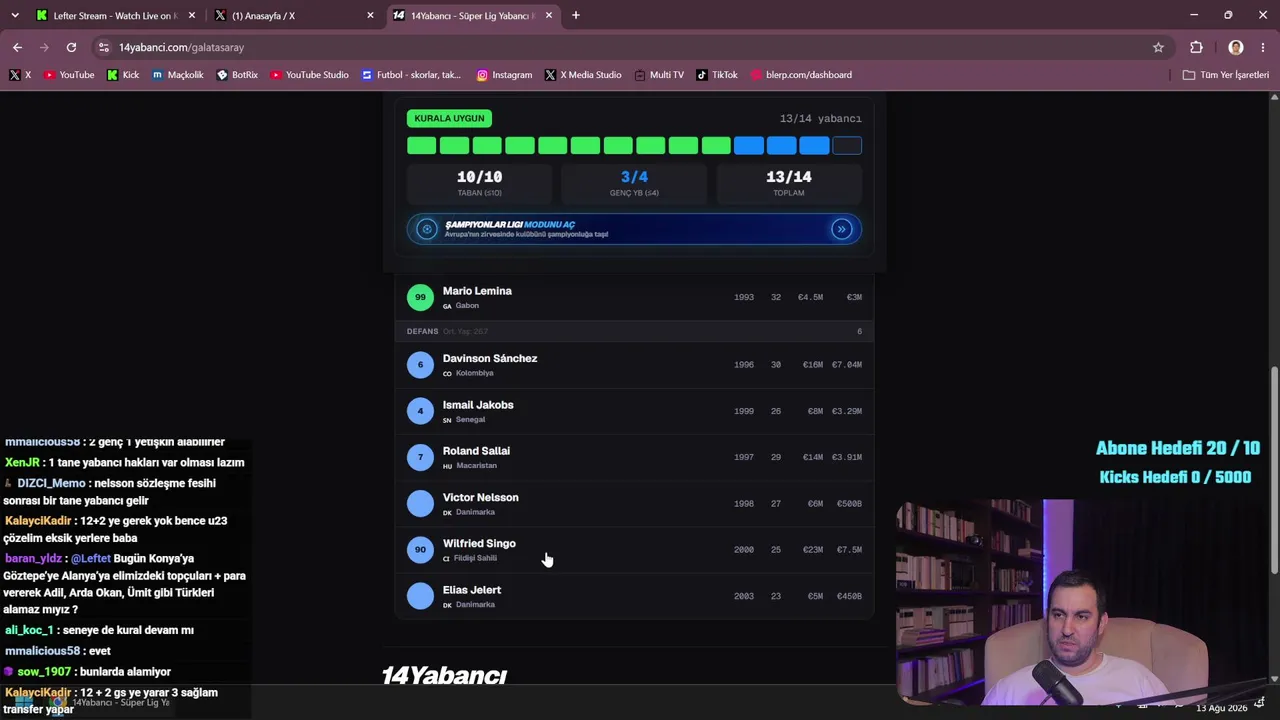Select the Ismail Jakobs player name
The height and width of the screenshot is (720, 1280).
pos(478,405)
